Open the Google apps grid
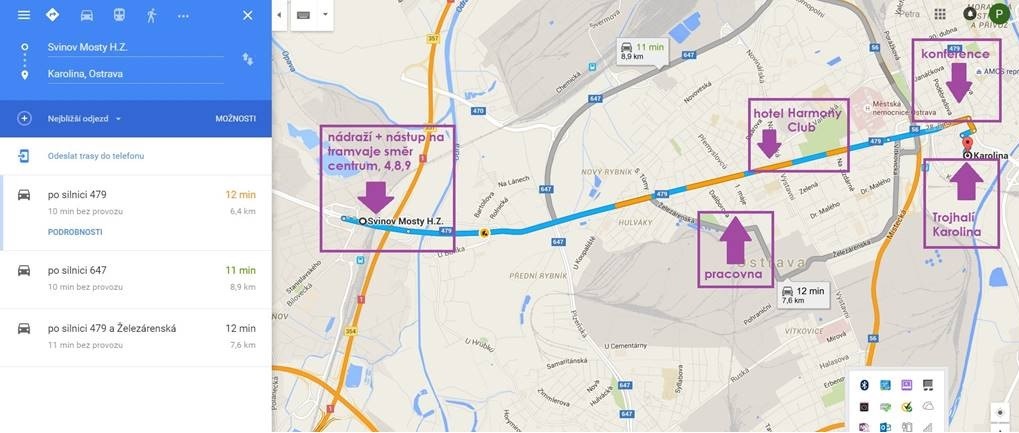 (940, 14)
